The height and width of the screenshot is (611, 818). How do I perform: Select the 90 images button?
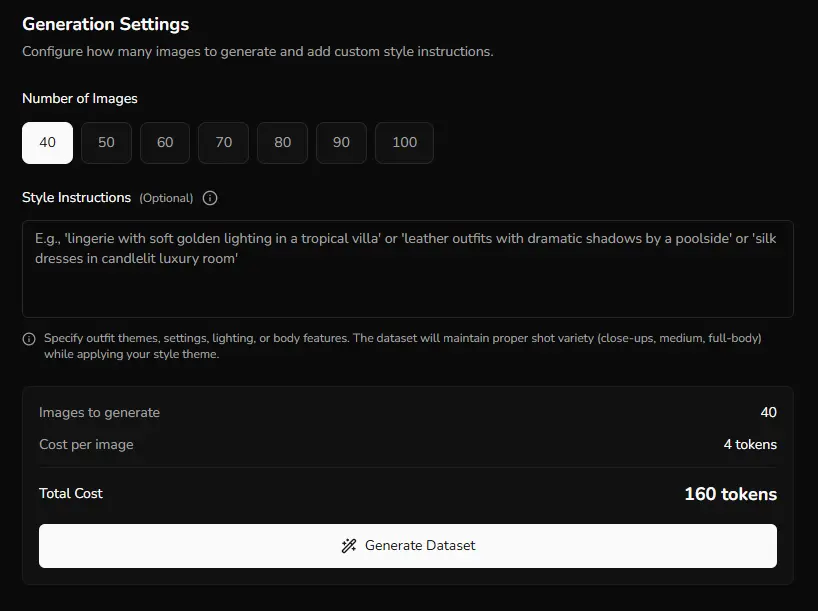click(x=341, y=143)
